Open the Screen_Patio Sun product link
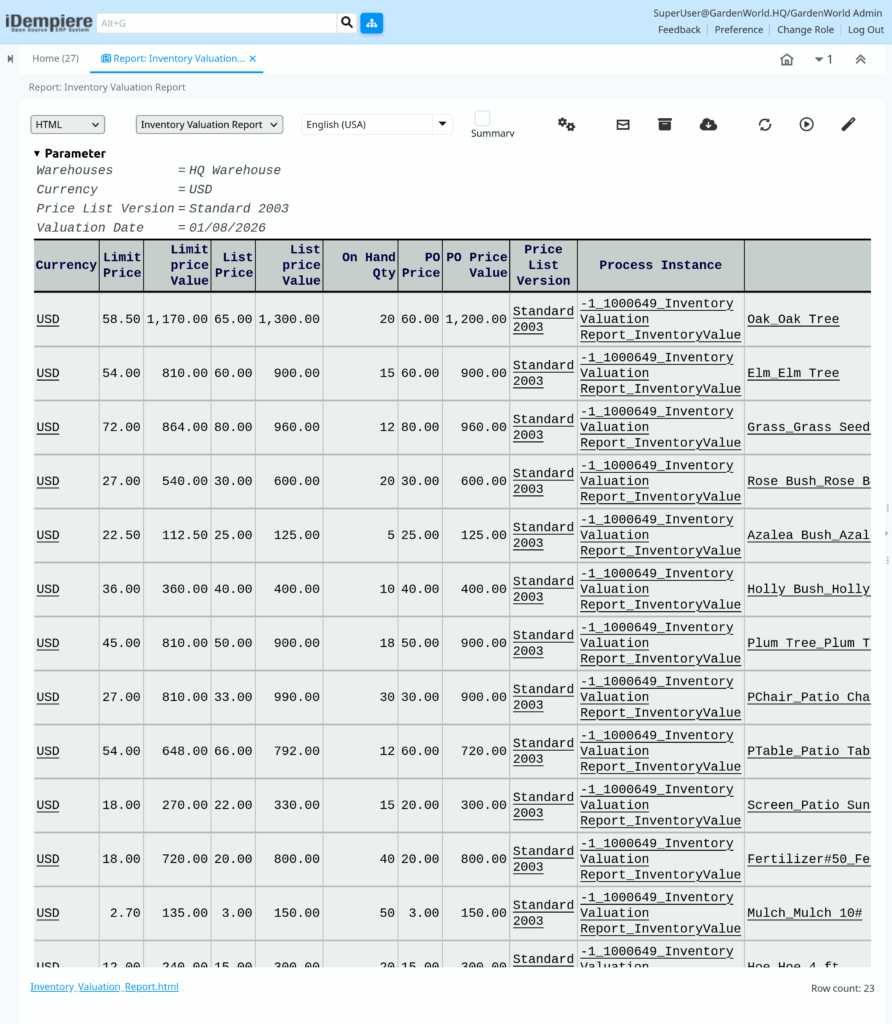Viewport: 892px width, 1024px height. (x=808, y=805)
